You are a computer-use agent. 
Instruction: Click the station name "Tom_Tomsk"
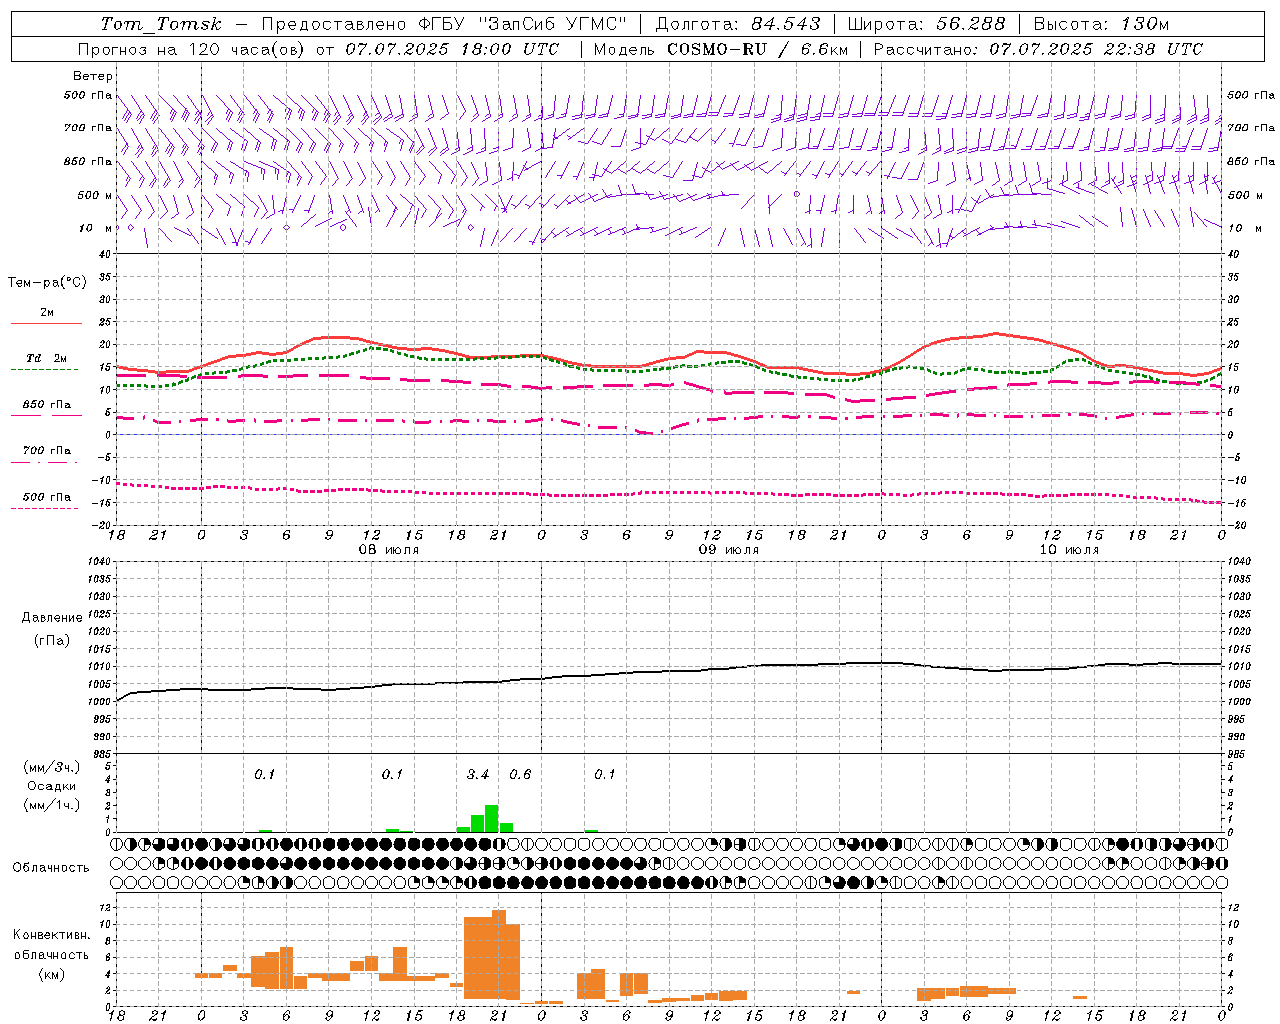point(162,24)
